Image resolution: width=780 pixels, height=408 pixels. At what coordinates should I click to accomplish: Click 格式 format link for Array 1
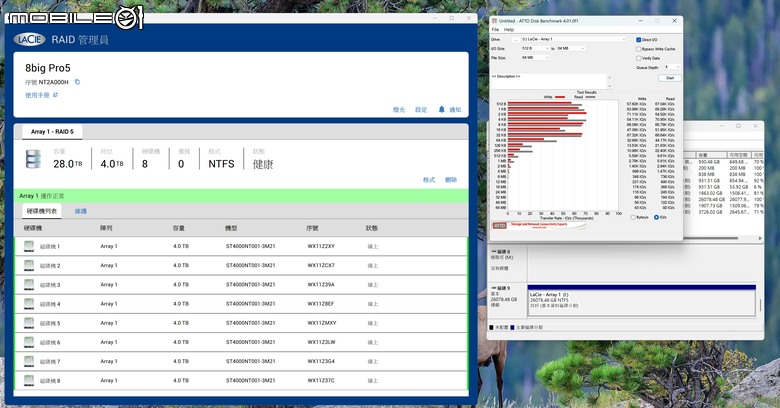coord(429,180)
